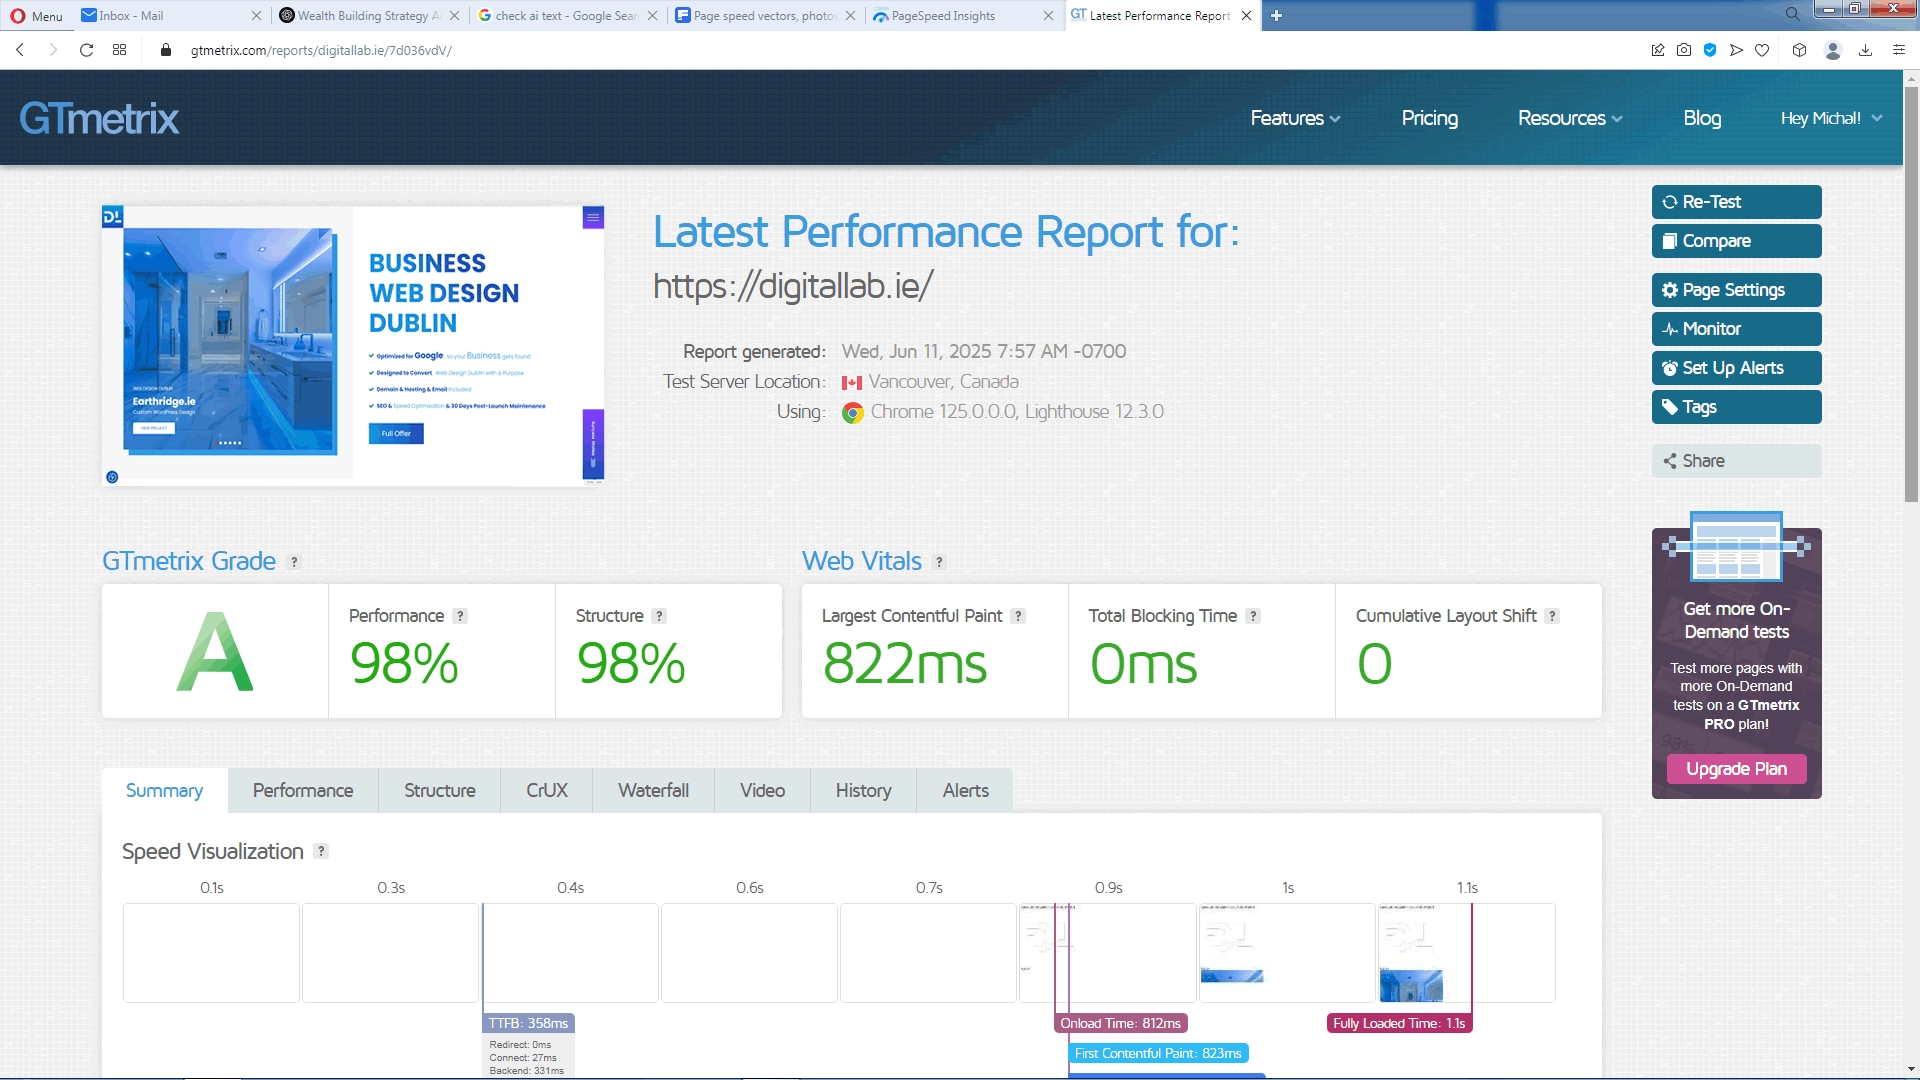Click the digitallab.ie page screenshot thumbnail
The height and width of the screenshot is (1080, 1920).
click(353, 346)
